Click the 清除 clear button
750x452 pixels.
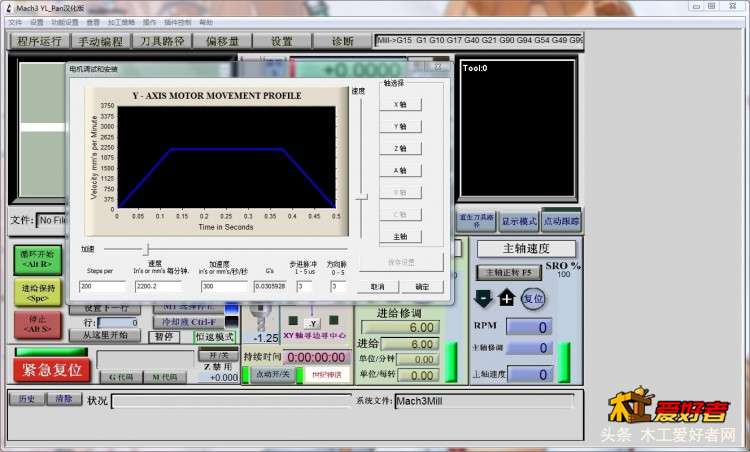(64, 399)
